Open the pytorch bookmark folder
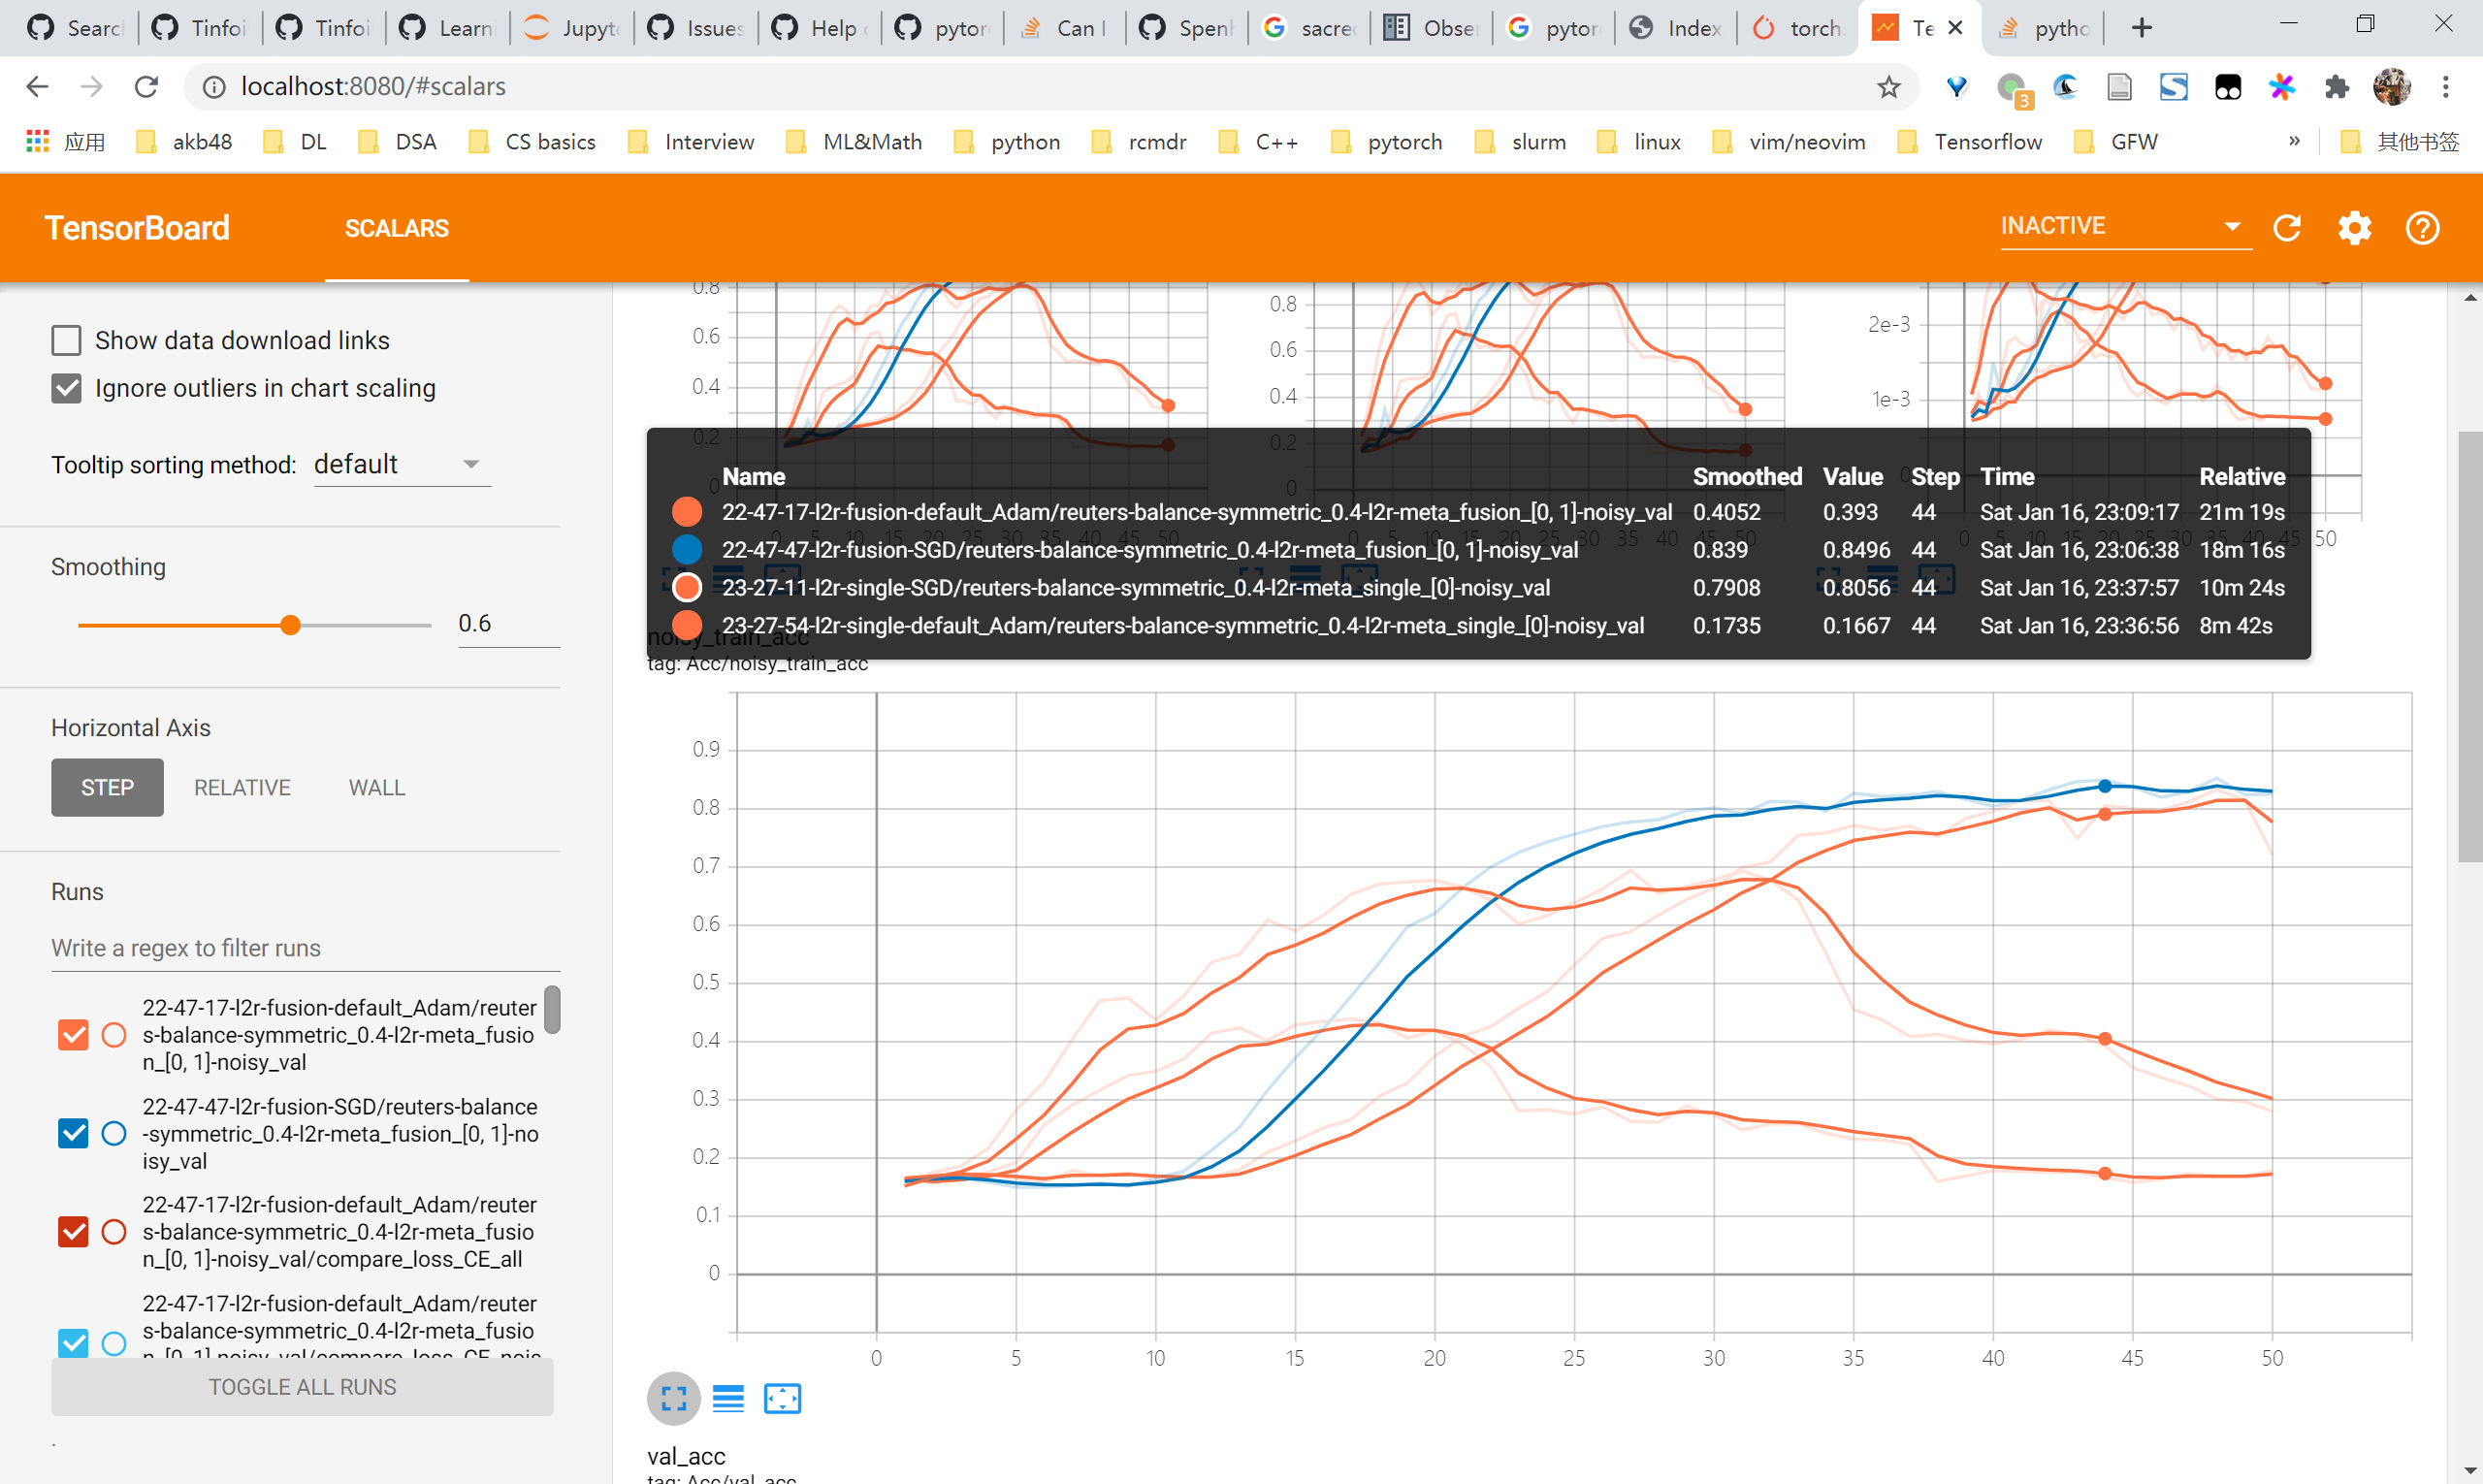The width and height of the screenshot is (2483, 1484). (x=1386, y=142)
